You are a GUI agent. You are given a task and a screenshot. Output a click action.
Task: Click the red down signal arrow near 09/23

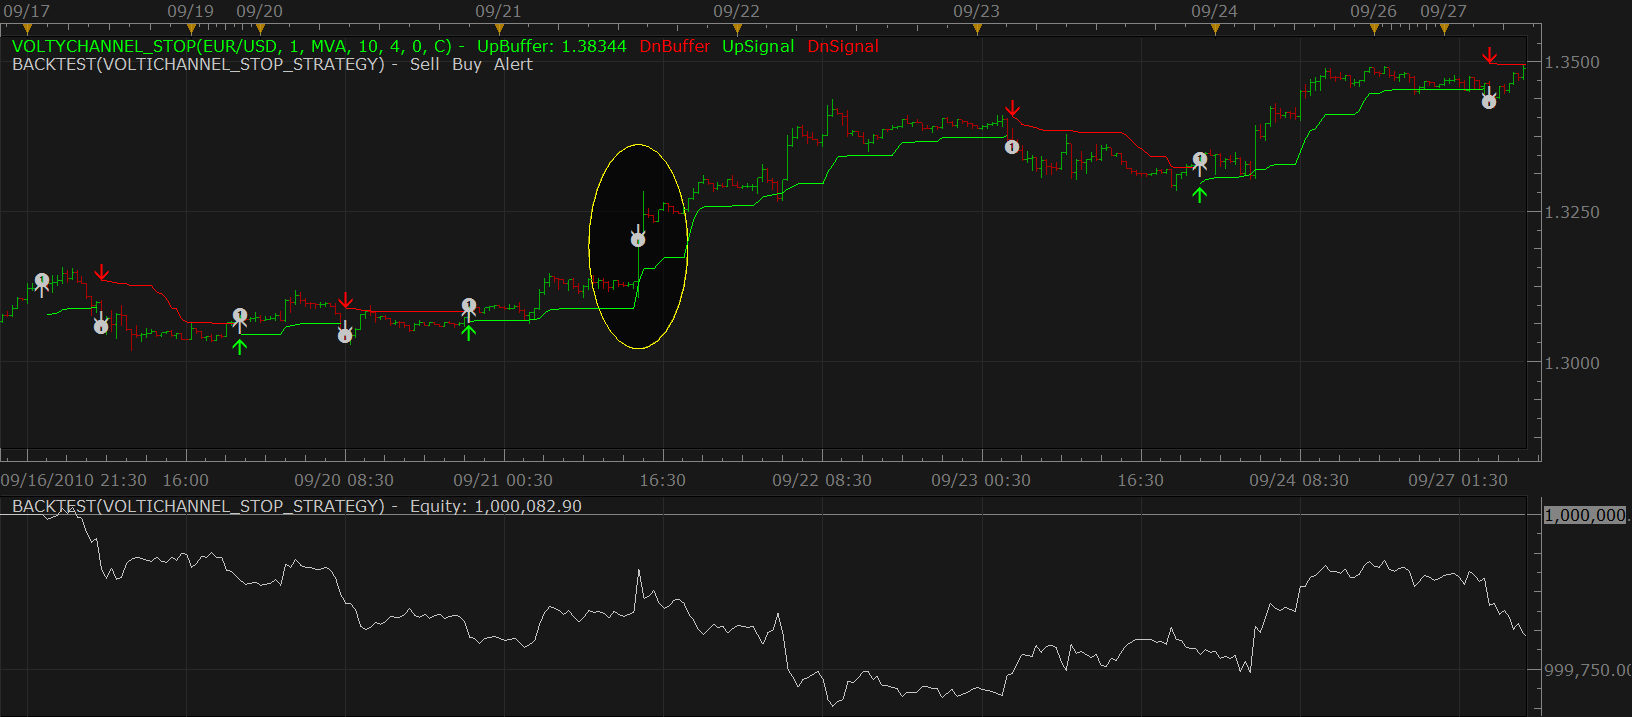coord(1013,108)
